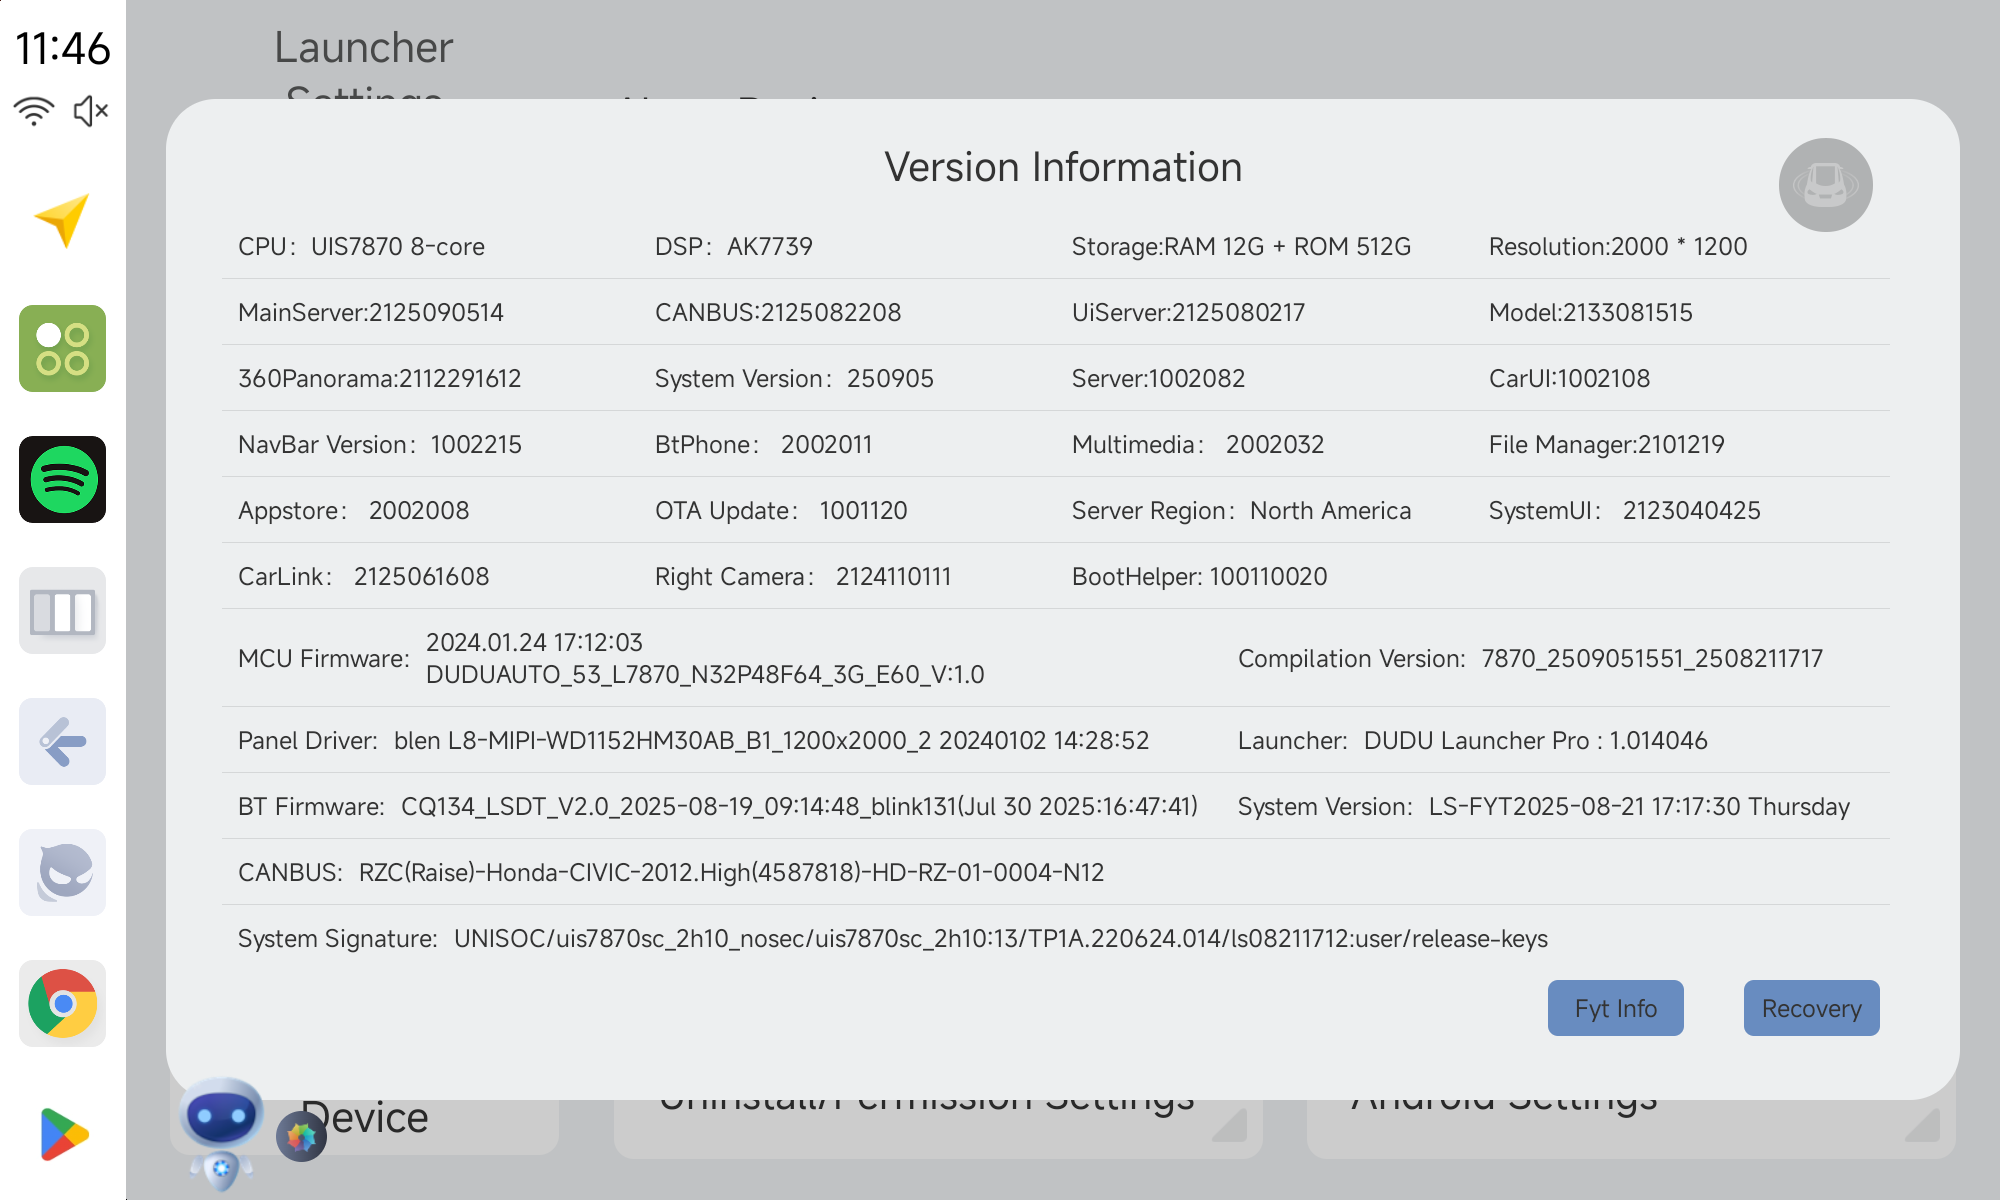Click the colorful pinwheel badge icon
2000x1200 pixels.
pyautogui.click(x=301, y=1136)
